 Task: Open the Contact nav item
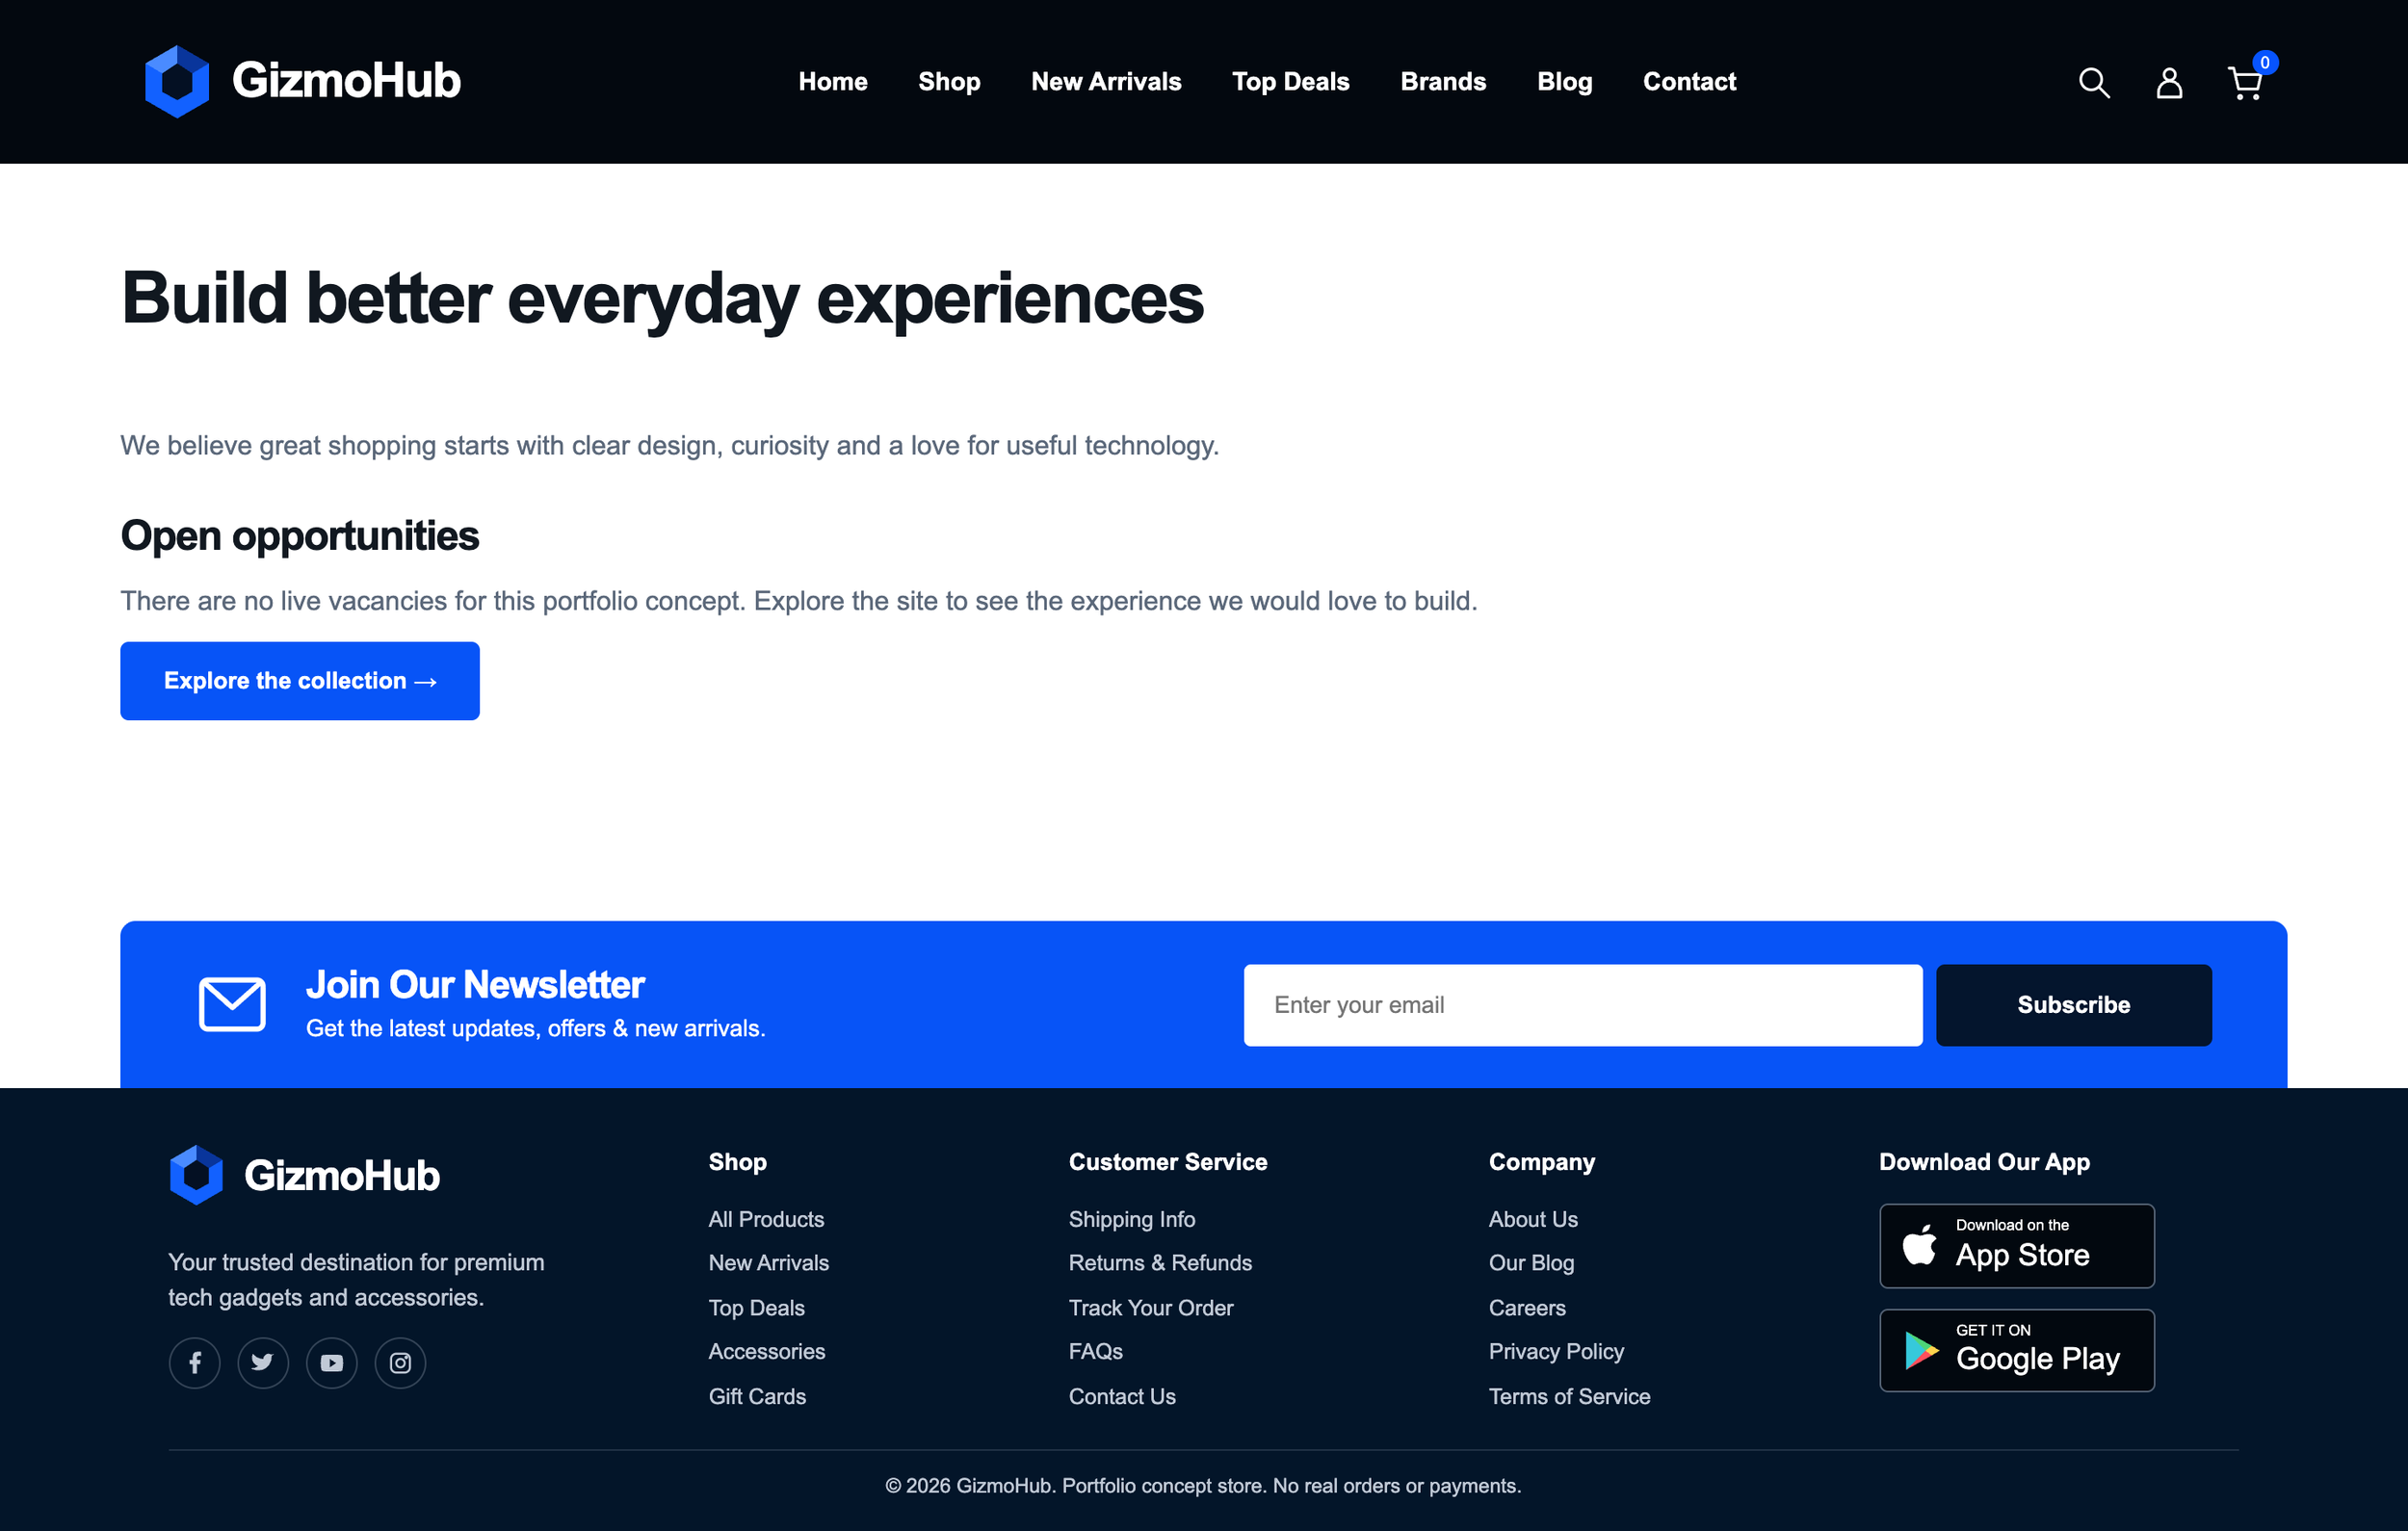pos(1689,82)
